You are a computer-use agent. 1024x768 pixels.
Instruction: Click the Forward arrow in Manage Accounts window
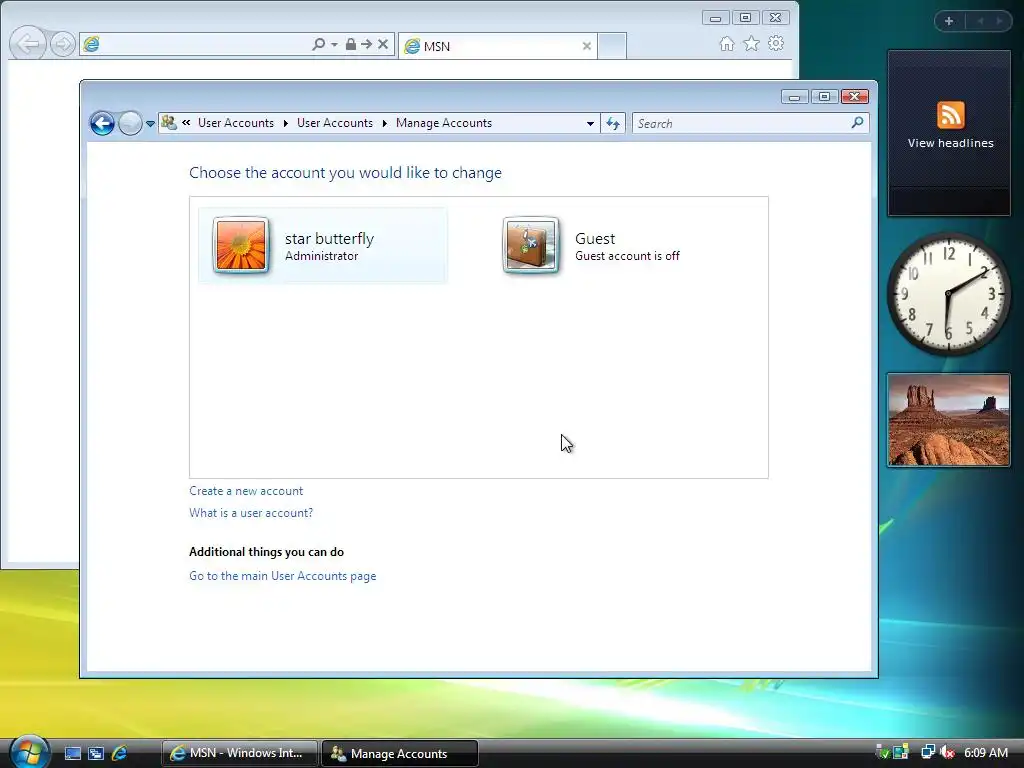tap(130, 123)
